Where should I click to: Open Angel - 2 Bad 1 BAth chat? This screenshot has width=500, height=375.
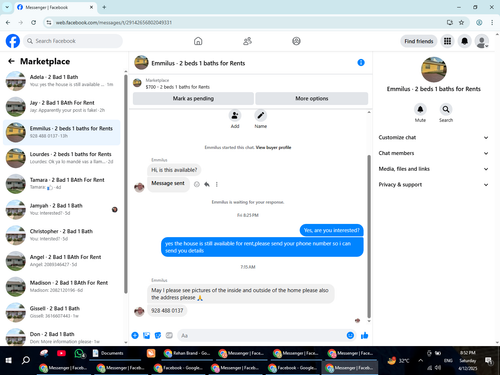coord(62,260)
